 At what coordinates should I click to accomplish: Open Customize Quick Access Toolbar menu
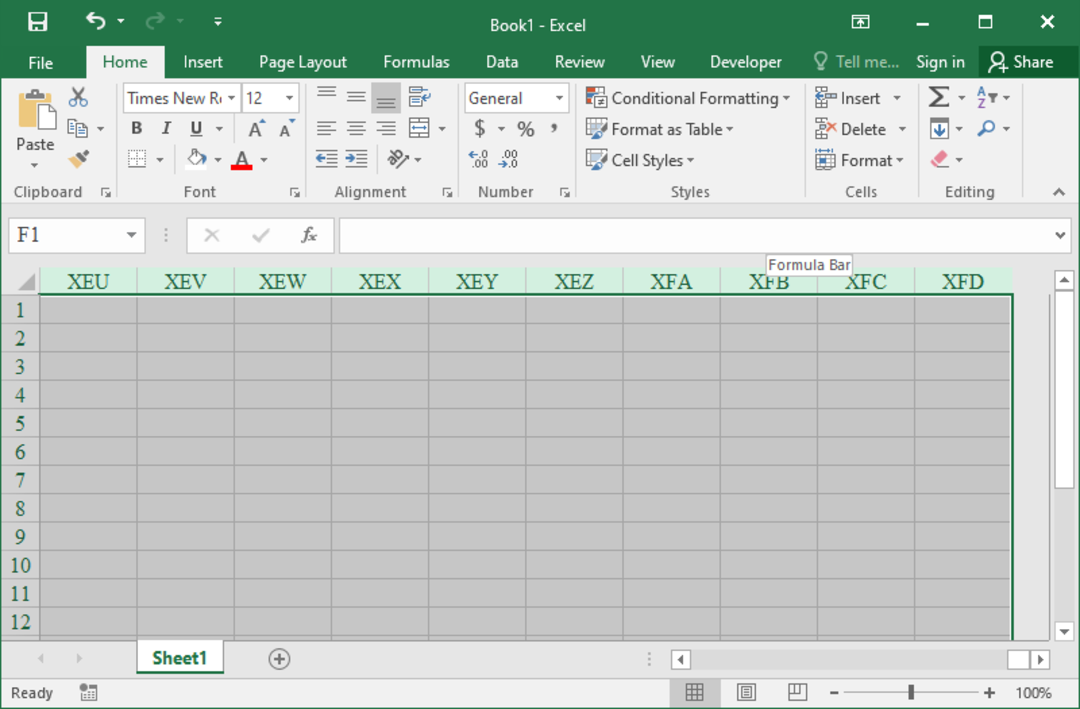[x=218, y=21]
